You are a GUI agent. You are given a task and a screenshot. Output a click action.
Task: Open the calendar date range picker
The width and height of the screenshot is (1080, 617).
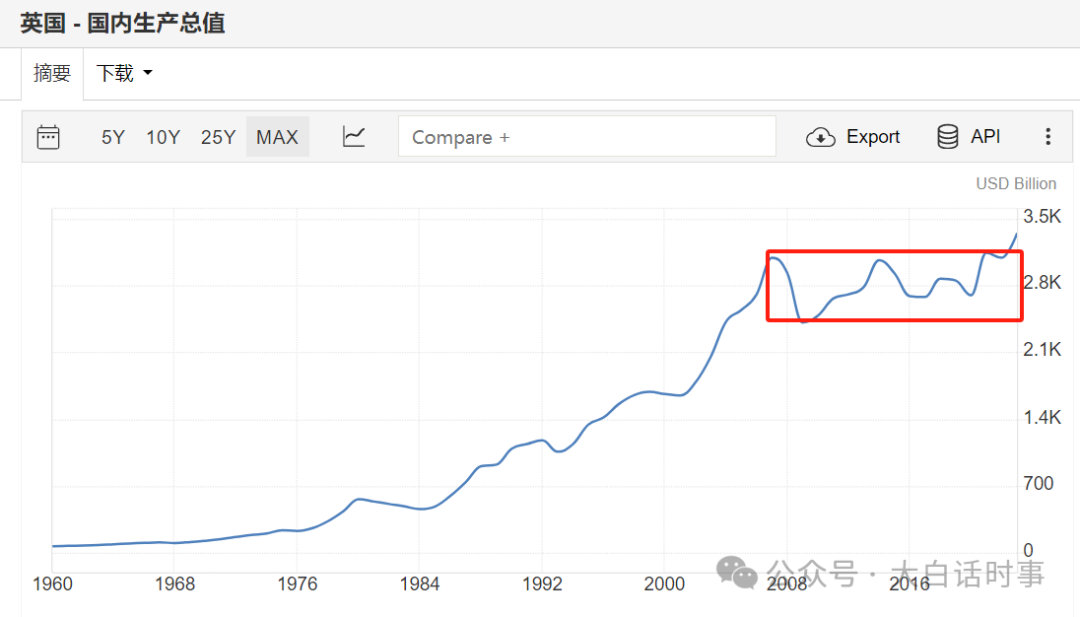pos(48,137)
